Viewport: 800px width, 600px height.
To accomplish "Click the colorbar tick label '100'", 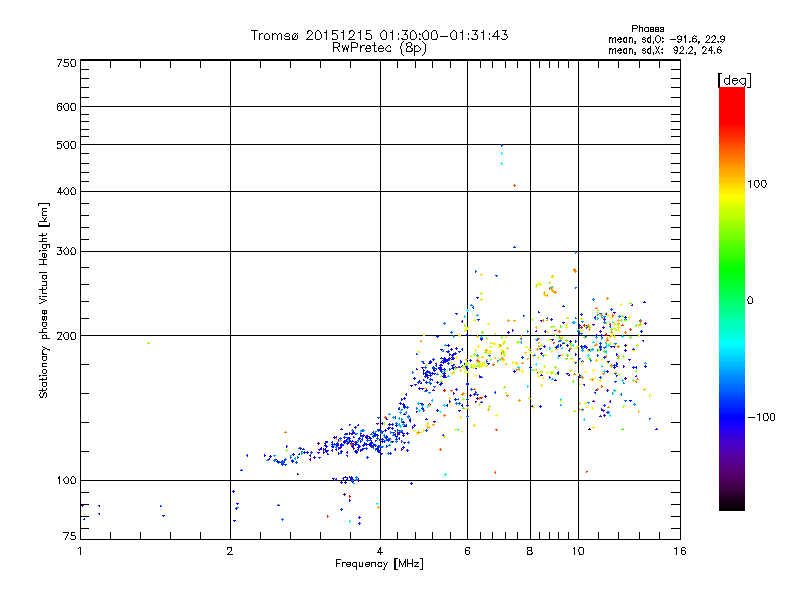I will [x=757, y=184].
